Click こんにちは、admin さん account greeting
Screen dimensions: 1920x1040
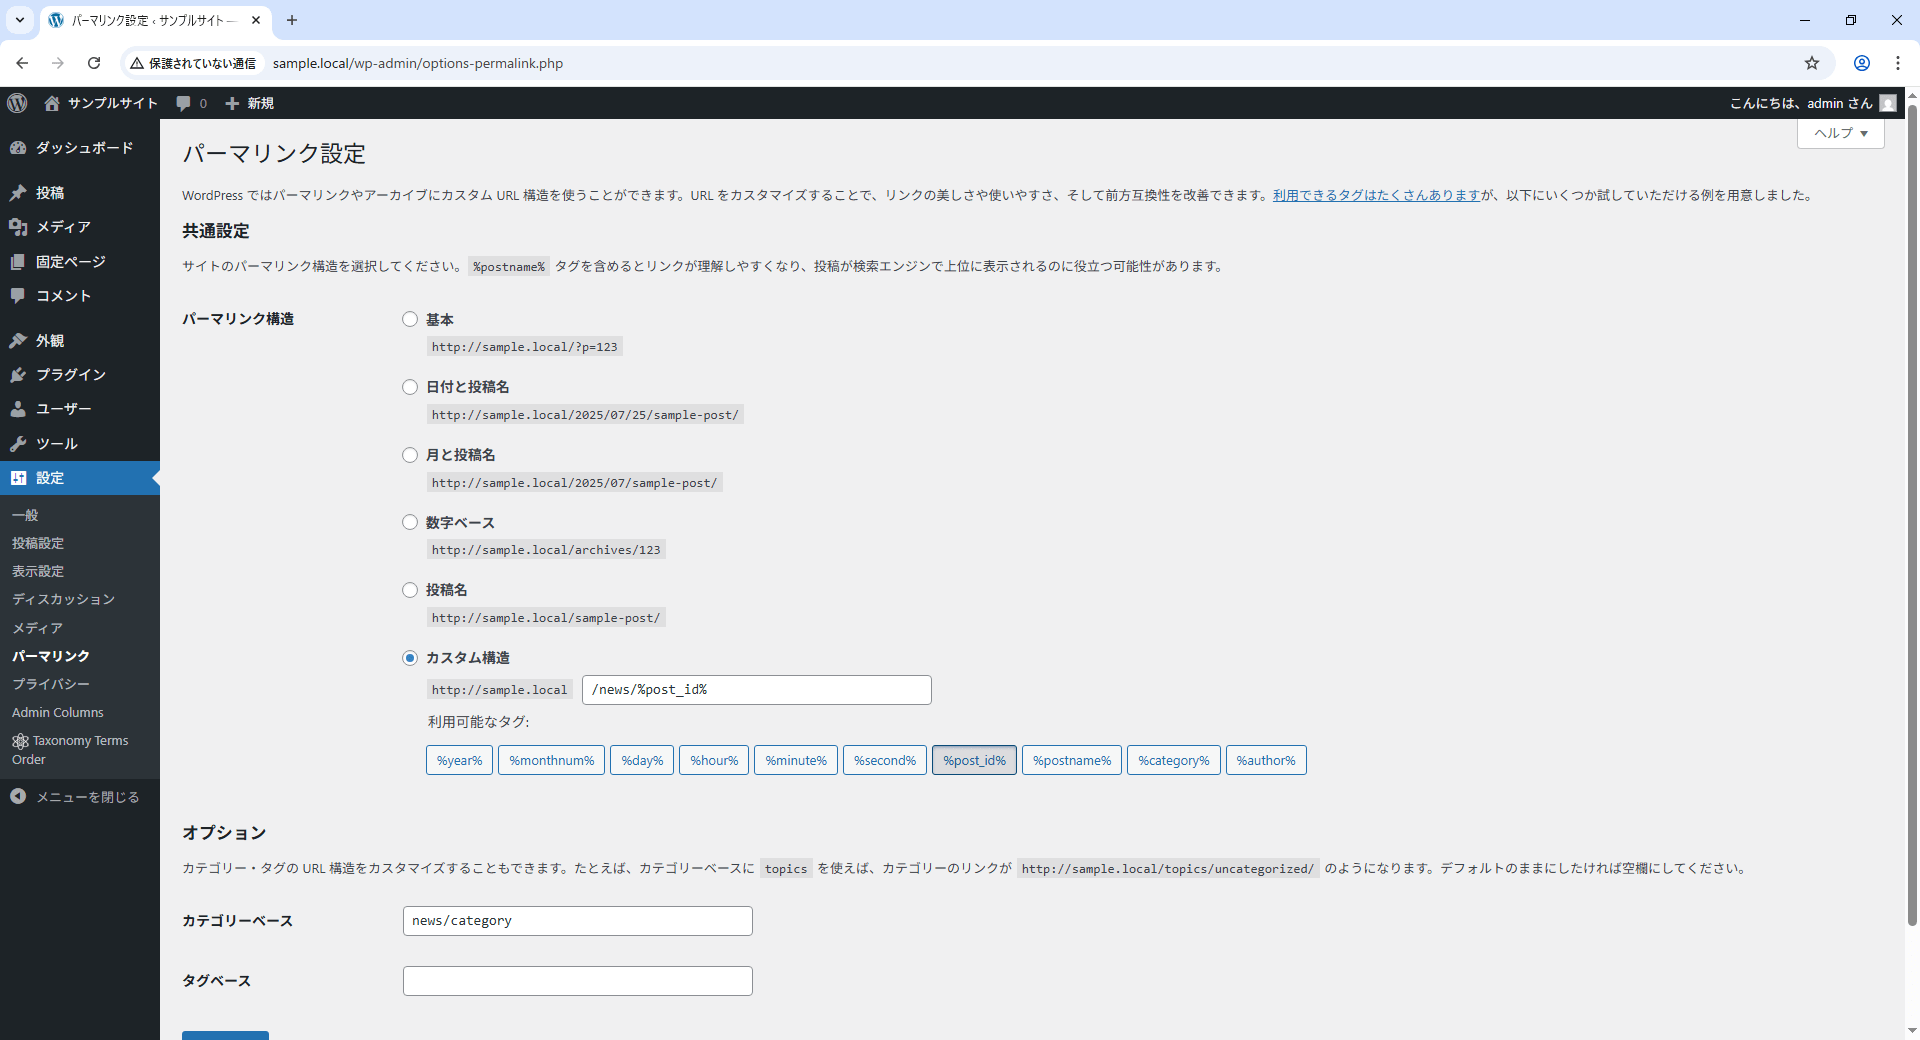pos(1801,103)
